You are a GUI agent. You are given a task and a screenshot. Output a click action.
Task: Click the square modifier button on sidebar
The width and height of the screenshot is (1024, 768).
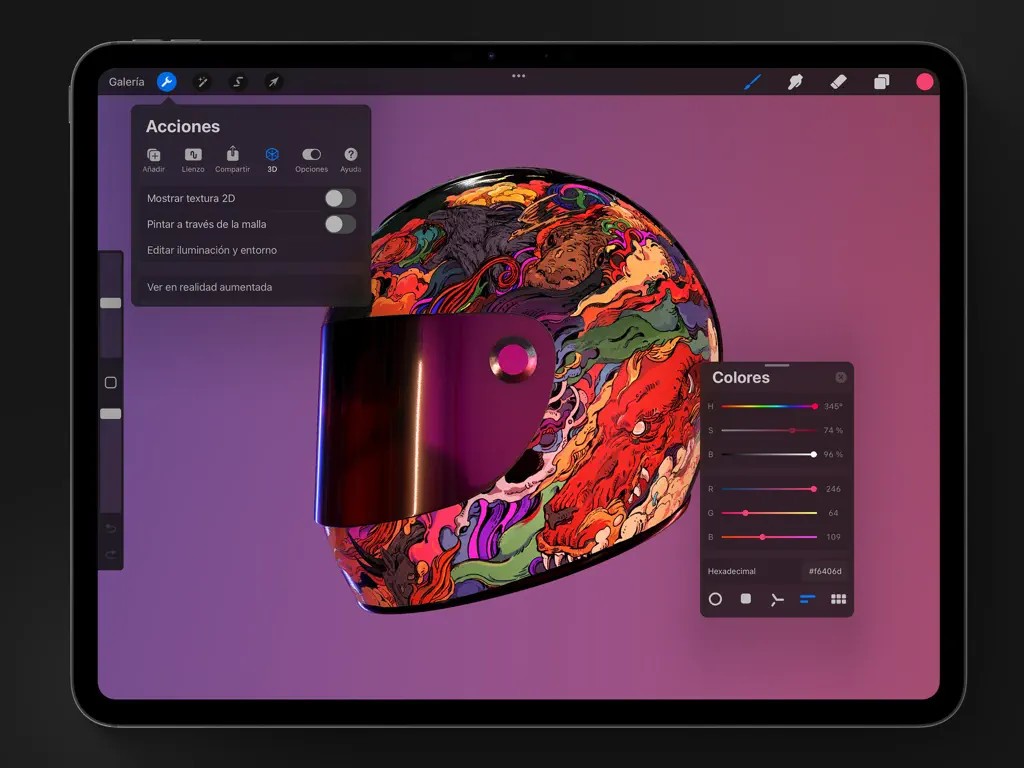click(111, 383)
